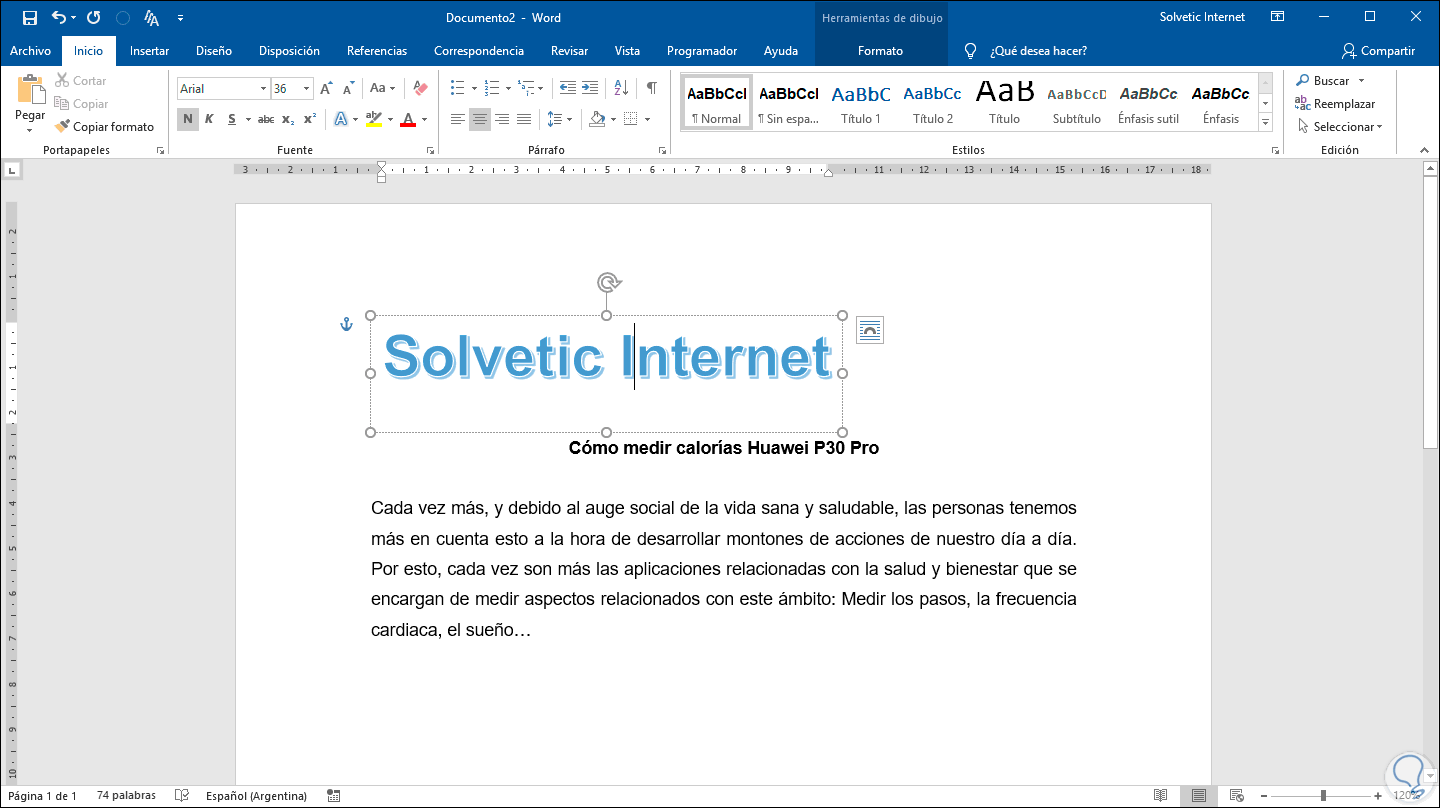Apply text effects with the outlined A icon
This screenshot has width=1440, height=808.
pyautogui.click(x=341, y=119)
